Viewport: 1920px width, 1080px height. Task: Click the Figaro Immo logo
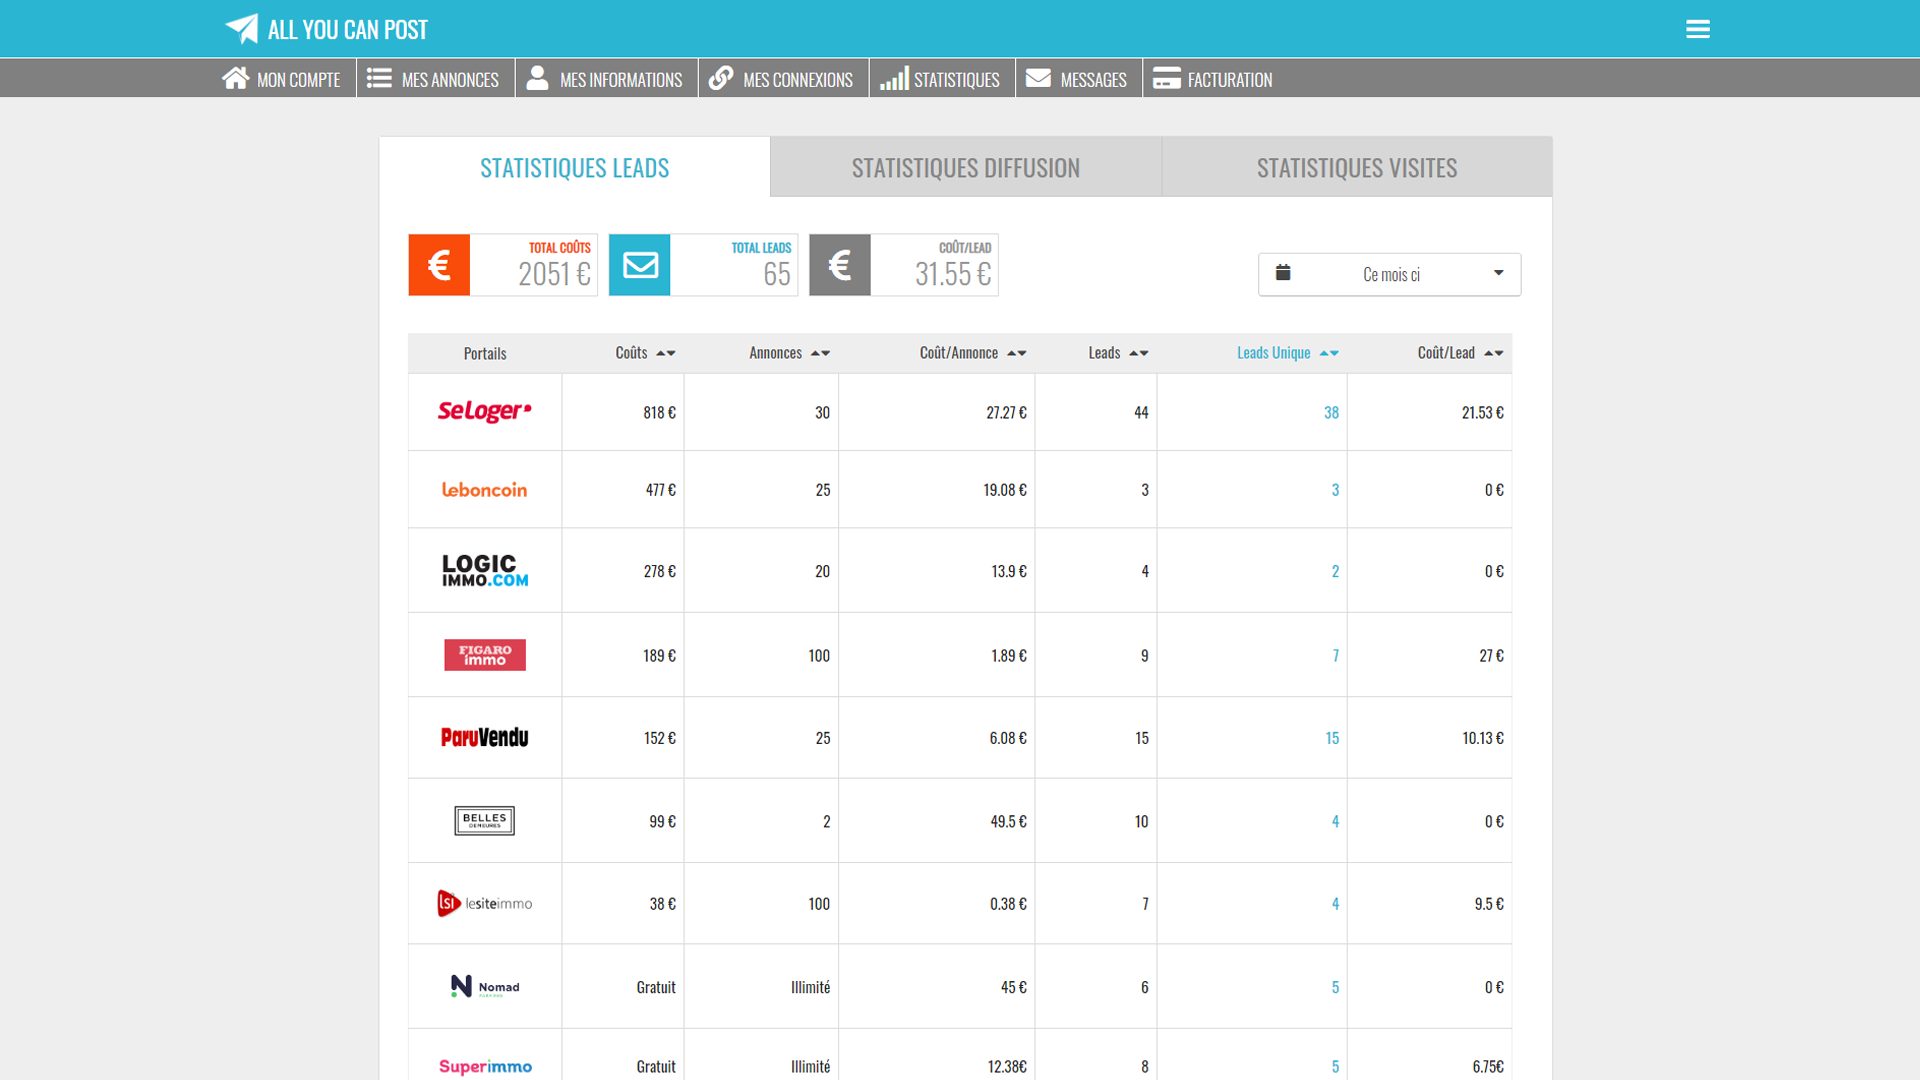[x=485, y=655]
